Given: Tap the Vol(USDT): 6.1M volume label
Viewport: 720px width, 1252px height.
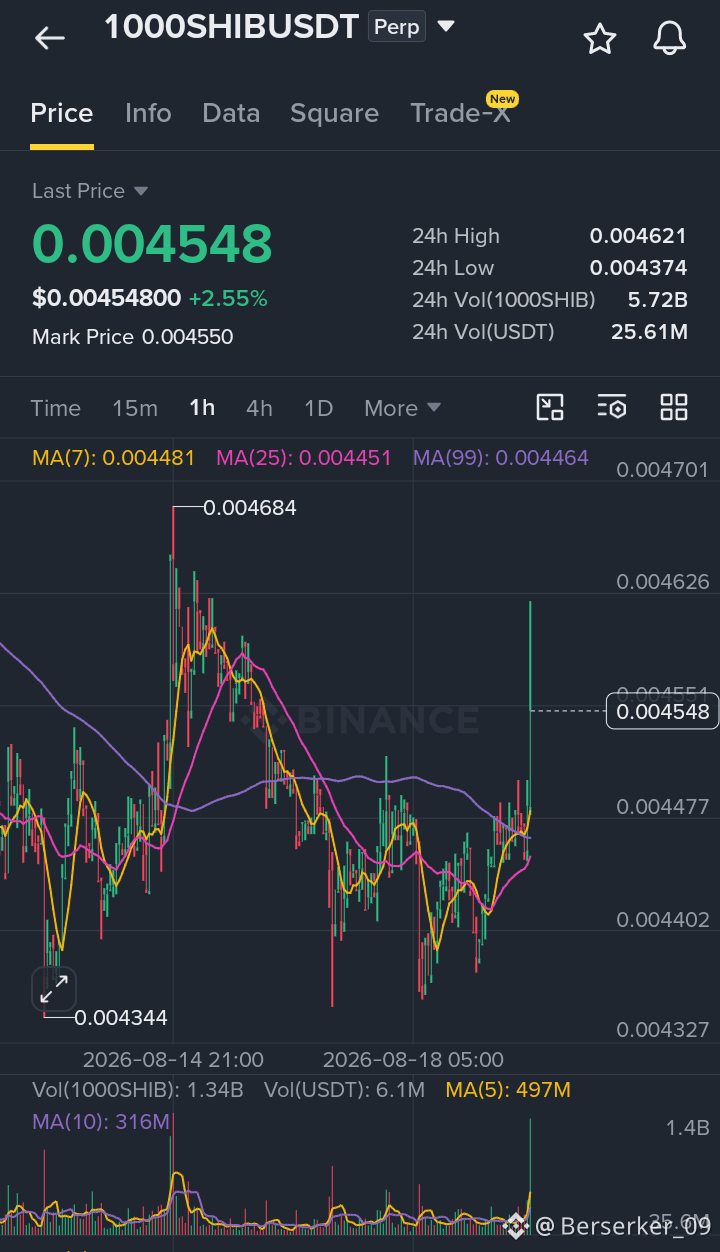Looking at the screenshot, I should click(x=344, y=1090).
